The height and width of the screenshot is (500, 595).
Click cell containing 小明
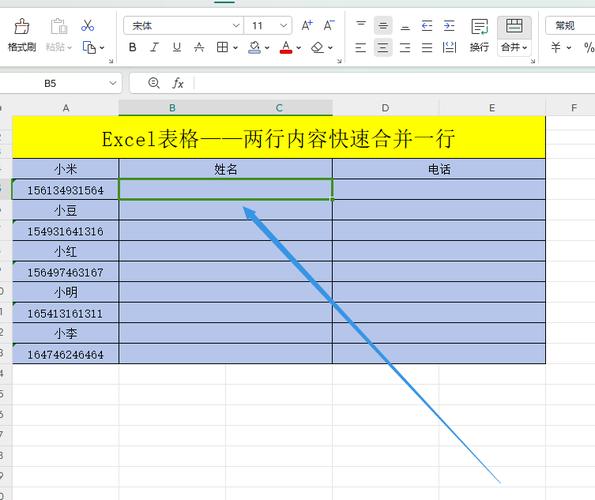coord(66,292)
